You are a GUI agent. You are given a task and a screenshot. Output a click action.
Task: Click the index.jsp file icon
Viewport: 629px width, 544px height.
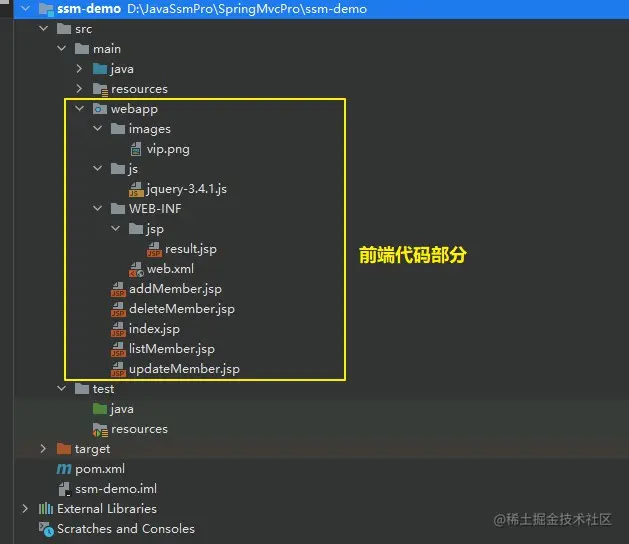pos(118,329)
